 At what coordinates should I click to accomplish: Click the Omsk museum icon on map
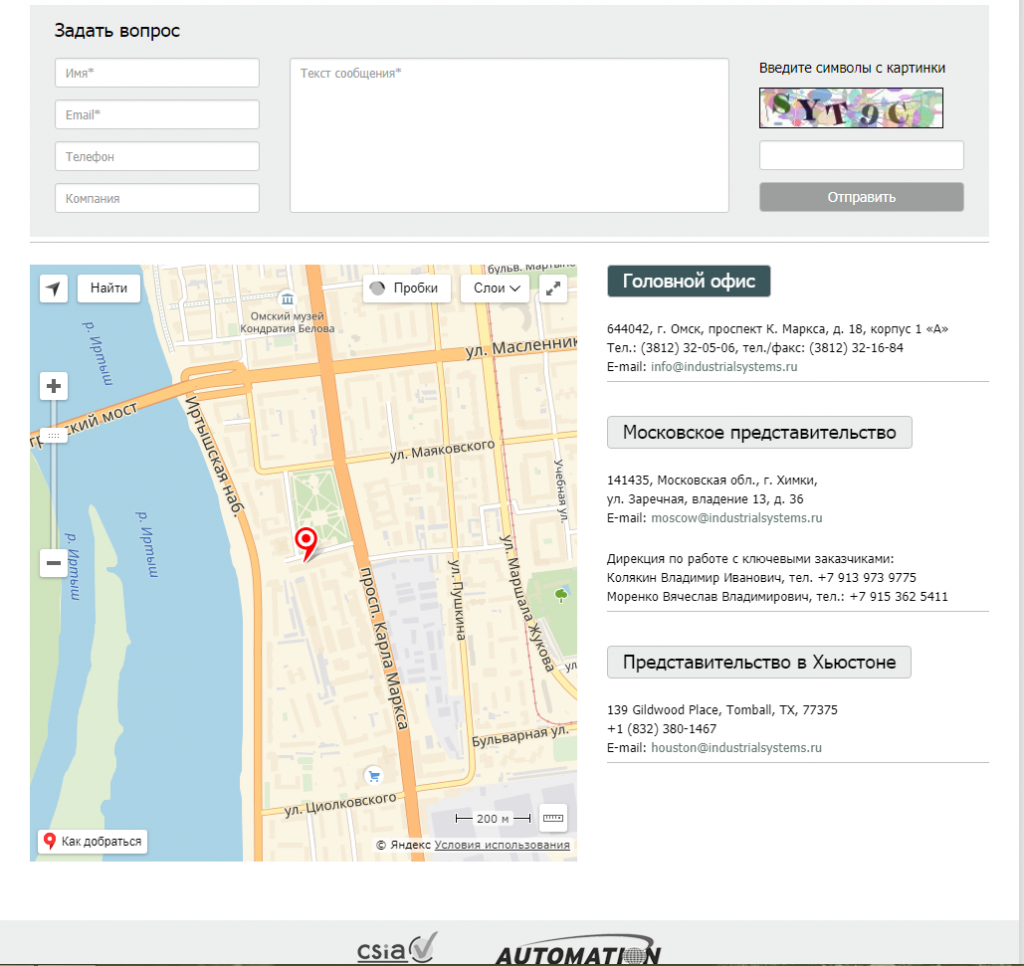[288, 299]
